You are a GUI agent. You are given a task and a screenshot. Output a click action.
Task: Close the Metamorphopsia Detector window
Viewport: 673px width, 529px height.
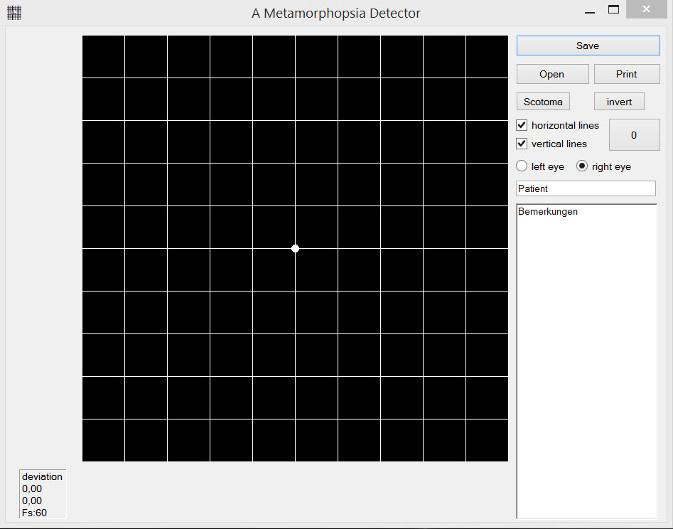(646, 9)
